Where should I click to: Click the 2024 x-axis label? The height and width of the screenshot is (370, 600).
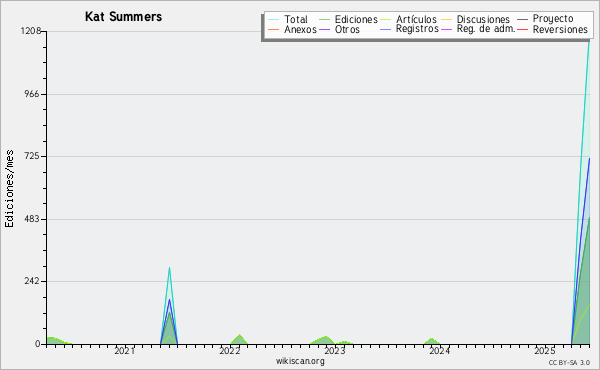439,351
